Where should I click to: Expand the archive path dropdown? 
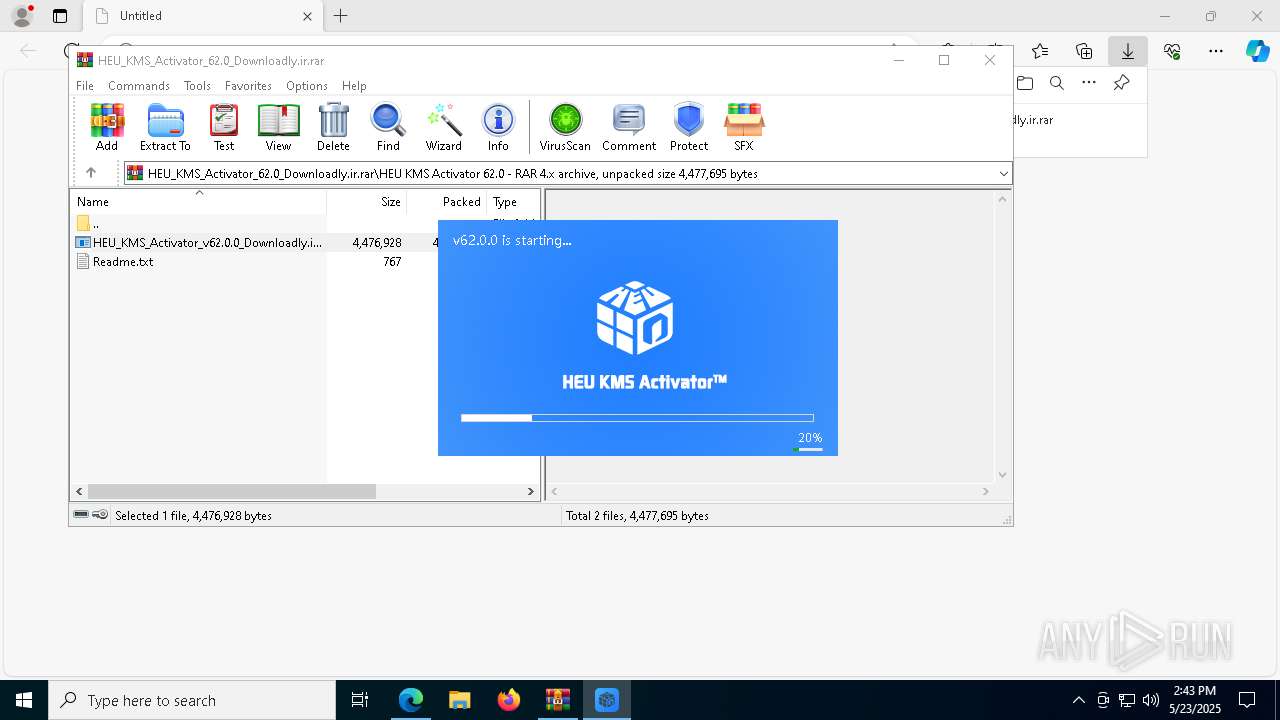(1003, 174)
